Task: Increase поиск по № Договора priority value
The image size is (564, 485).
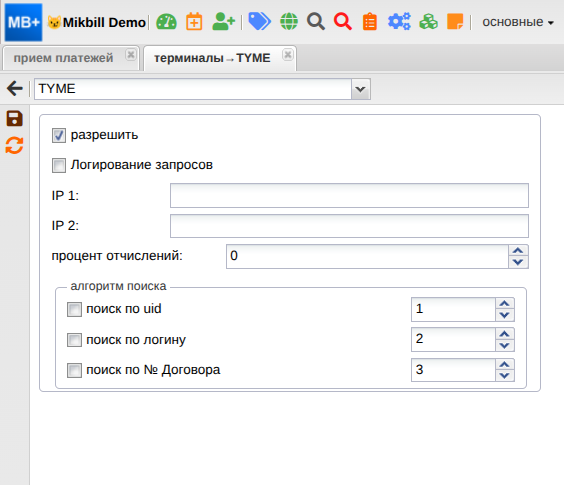Action: [x=504, y=364]
